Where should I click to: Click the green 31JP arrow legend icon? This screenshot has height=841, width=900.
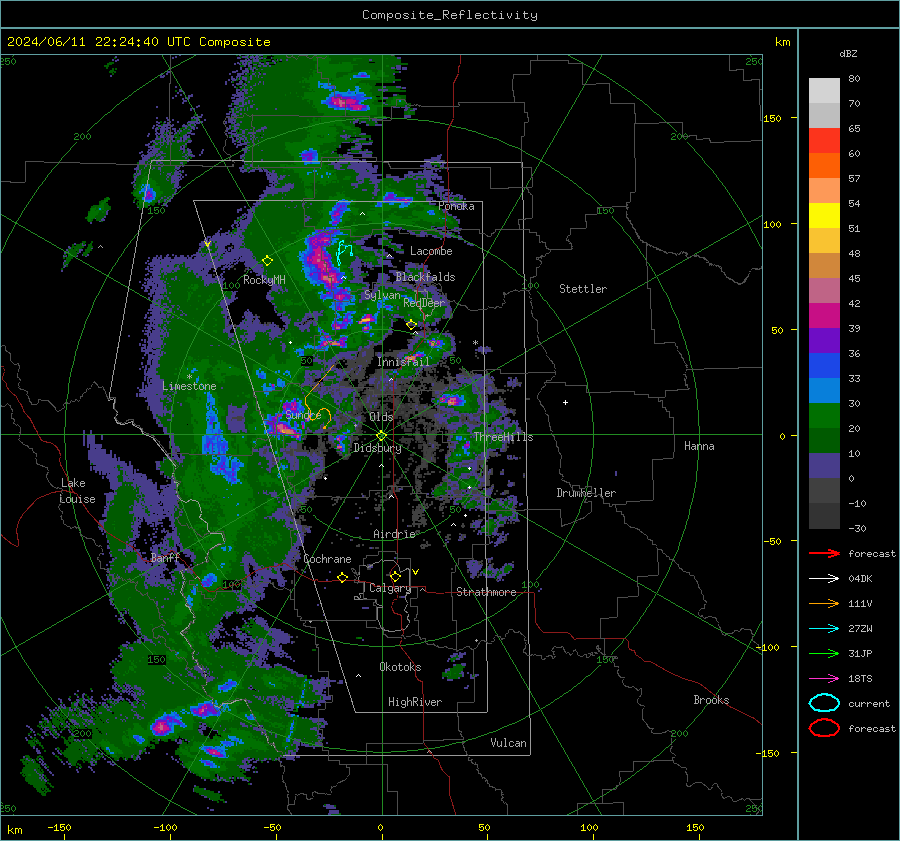point(824,653)
